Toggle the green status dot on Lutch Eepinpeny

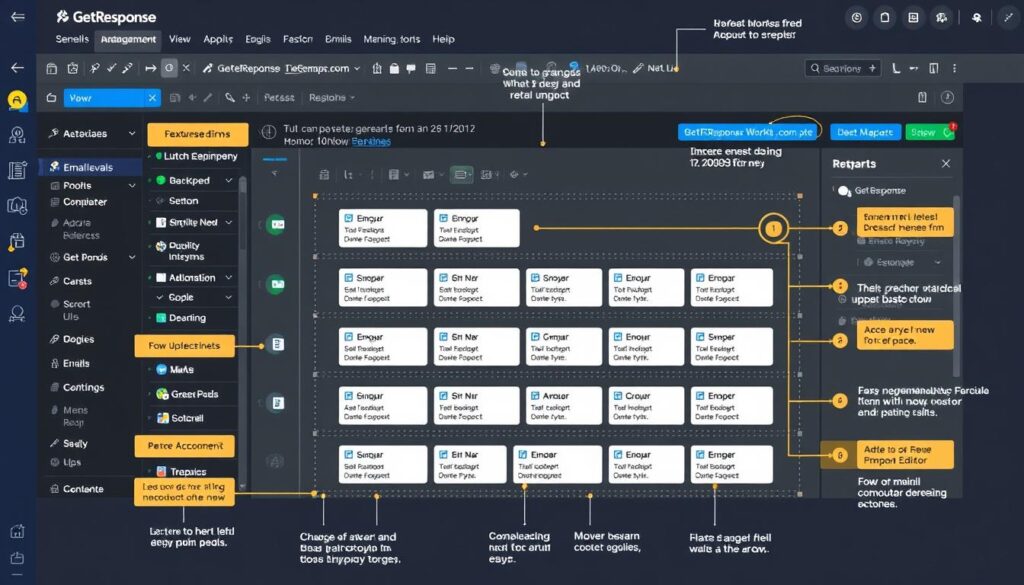159,156
